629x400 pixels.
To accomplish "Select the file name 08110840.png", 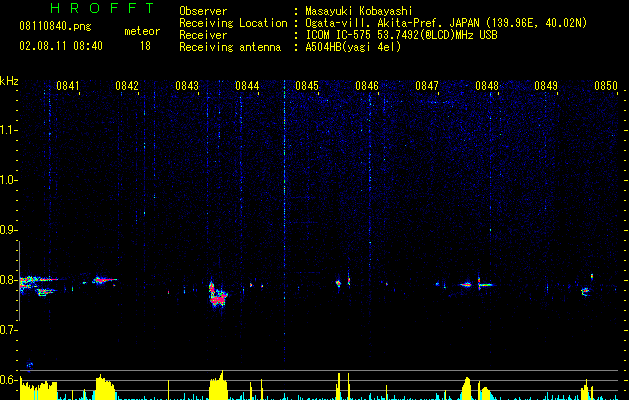I will (55, 27).
